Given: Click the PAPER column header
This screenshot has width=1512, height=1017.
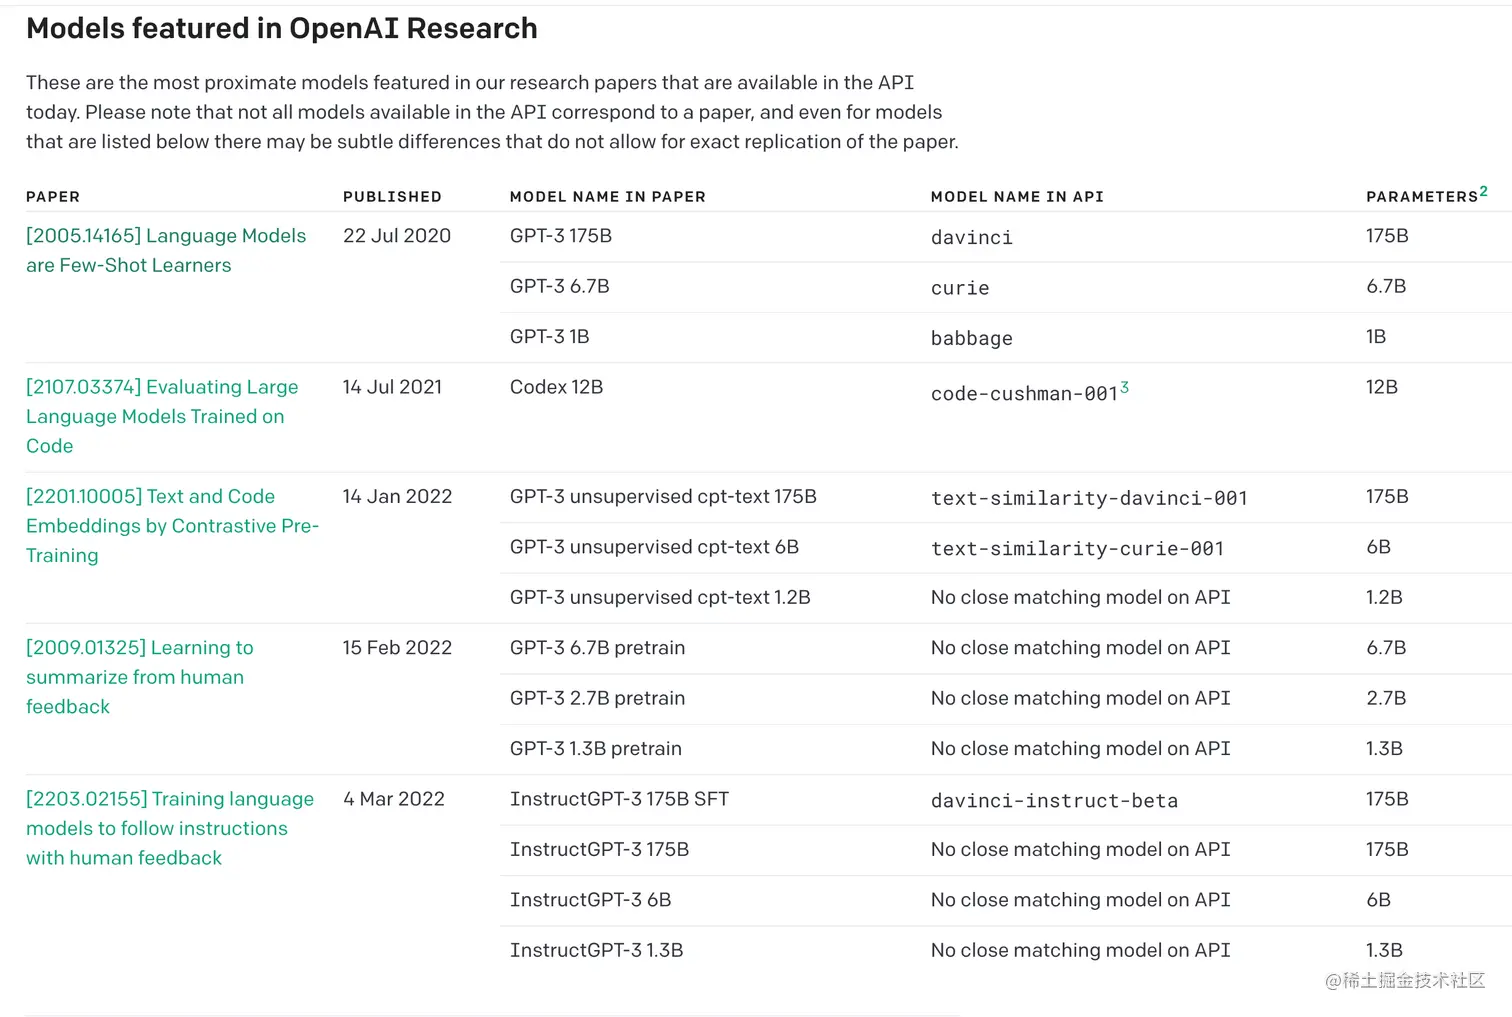Looking at the screenshot, I should (x=53, y=197).
